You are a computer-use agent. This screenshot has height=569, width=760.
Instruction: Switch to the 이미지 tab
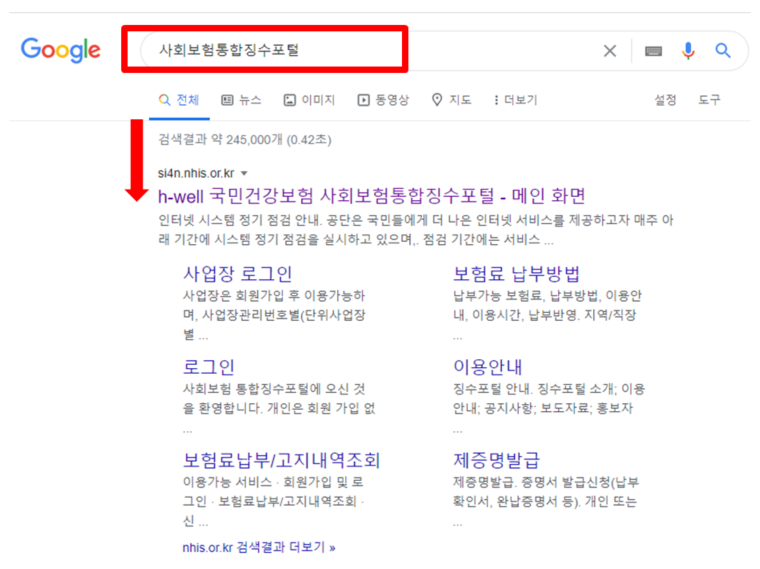pos(309,100)
